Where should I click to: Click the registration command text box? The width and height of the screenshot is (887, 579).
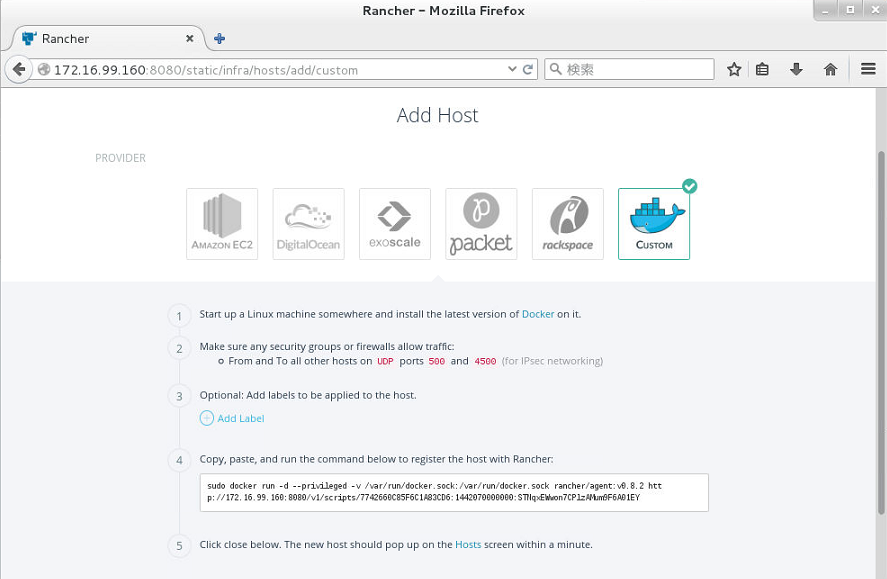pyautogui.click(x=454, y=492)
